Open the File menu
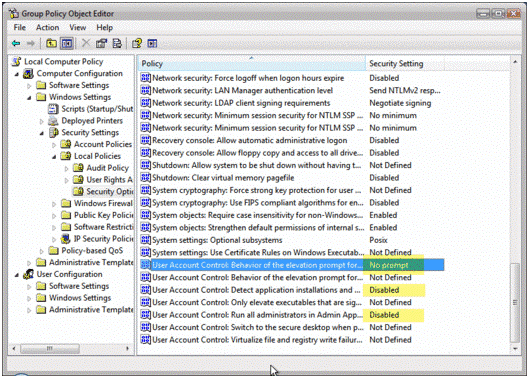The width and height of the screenshot is (529, 378). [x=20, y=27]
